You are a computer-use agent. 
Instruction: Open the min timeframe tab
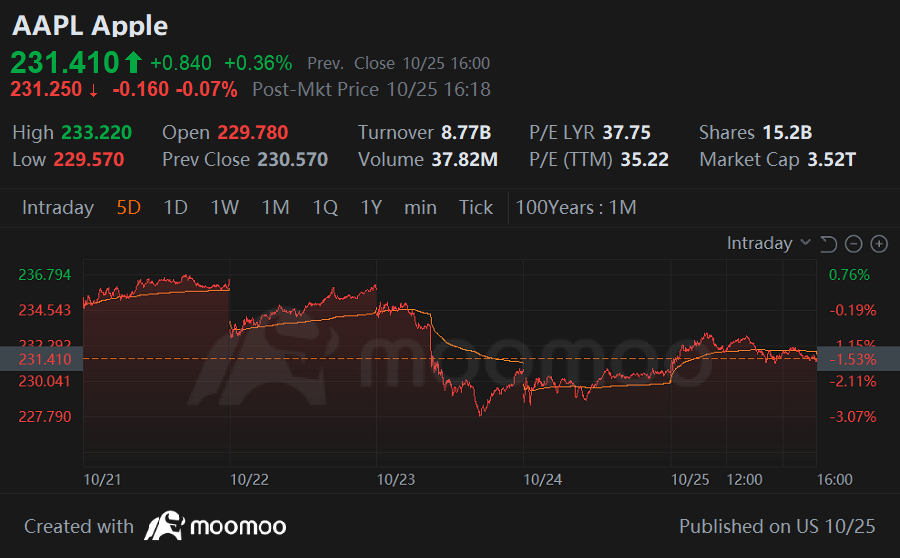click(x=420, y=207)
